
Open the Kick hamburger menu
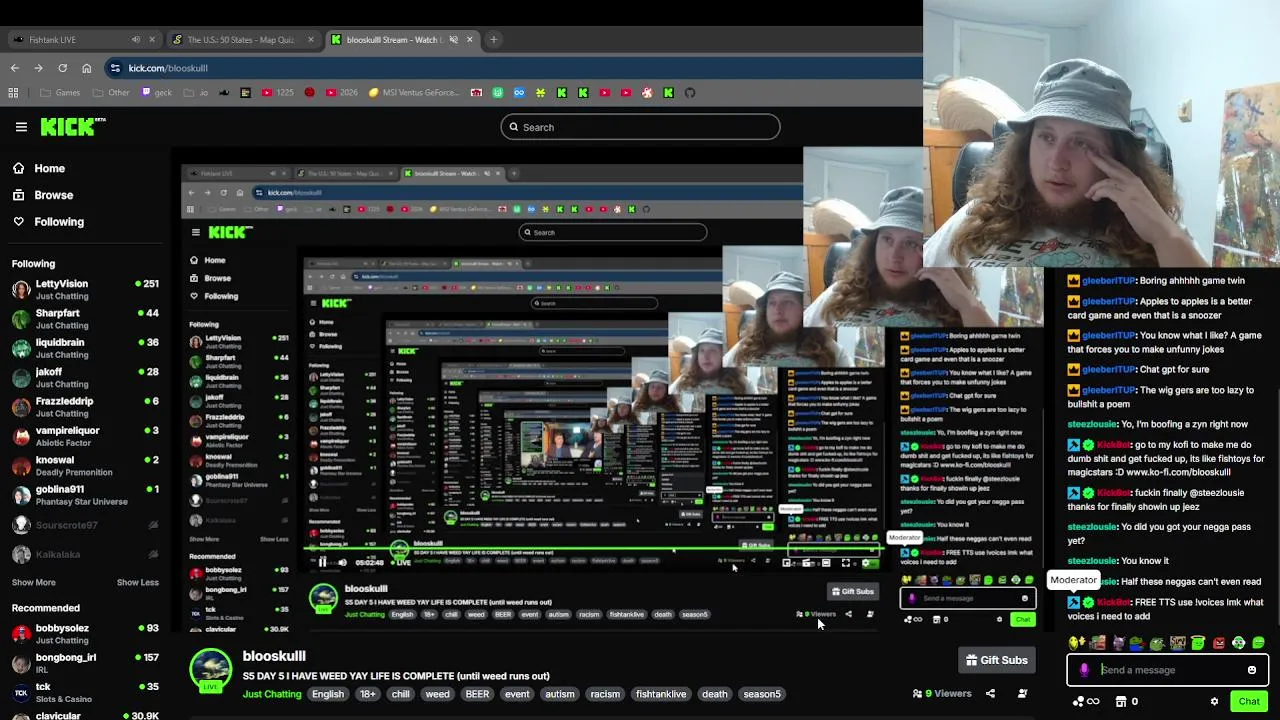(x=21, y=127)
